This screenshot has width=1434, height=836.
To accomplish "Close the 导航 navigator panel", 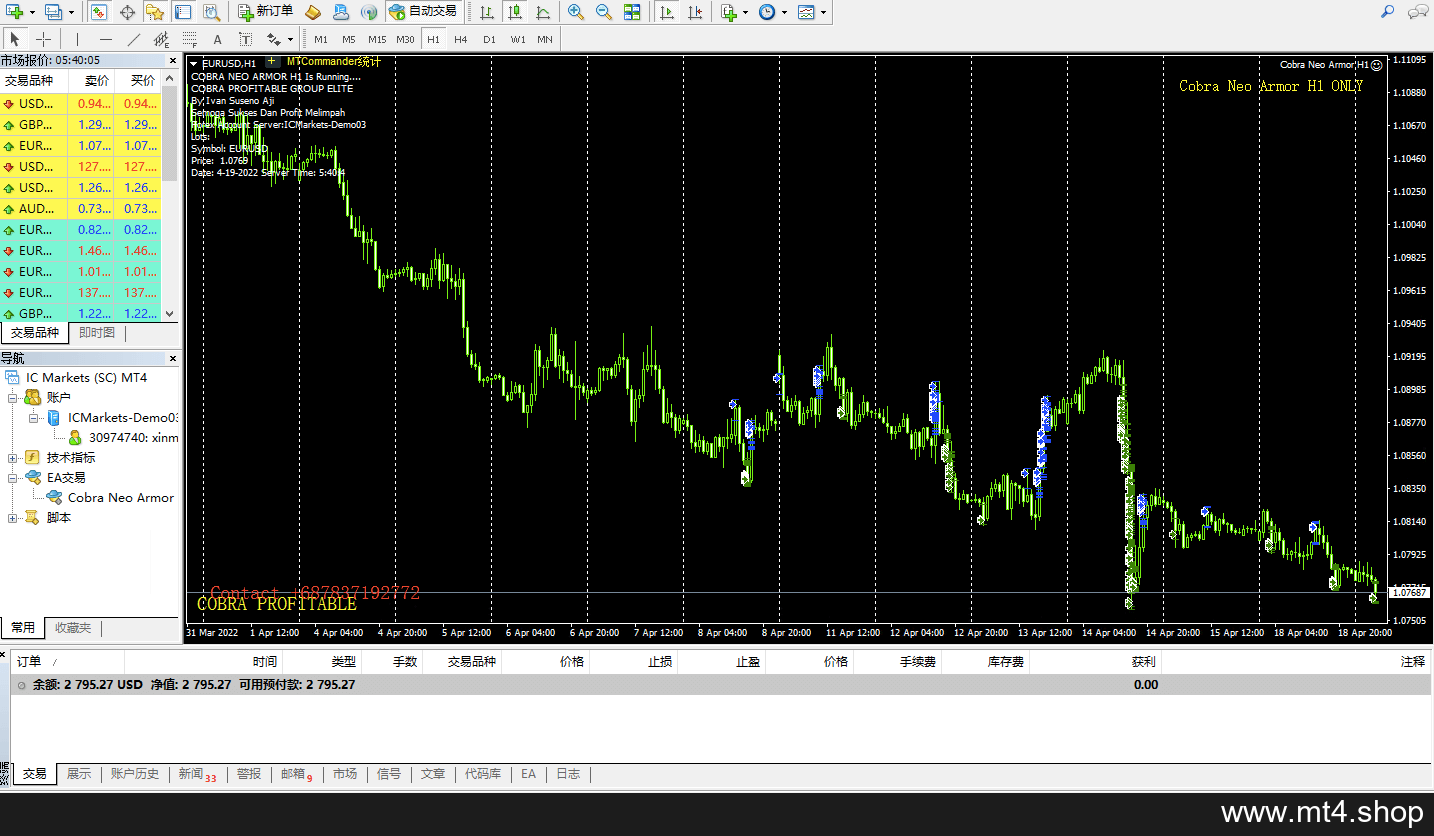I will [x=171, y=358].
